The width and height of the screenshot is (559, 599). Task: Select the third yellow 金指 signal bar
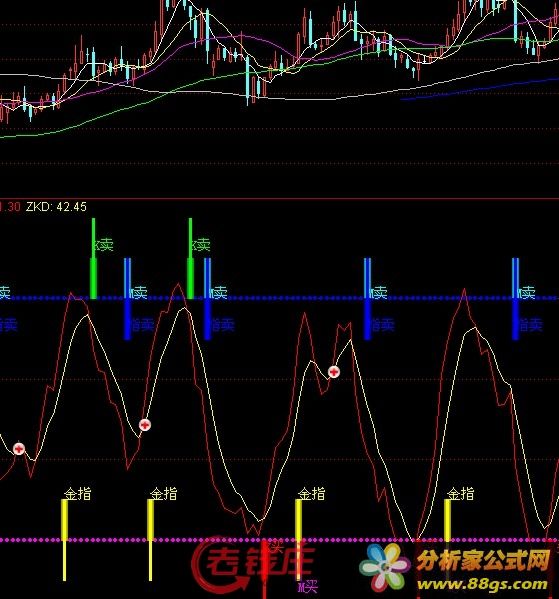tap(298, 540)
